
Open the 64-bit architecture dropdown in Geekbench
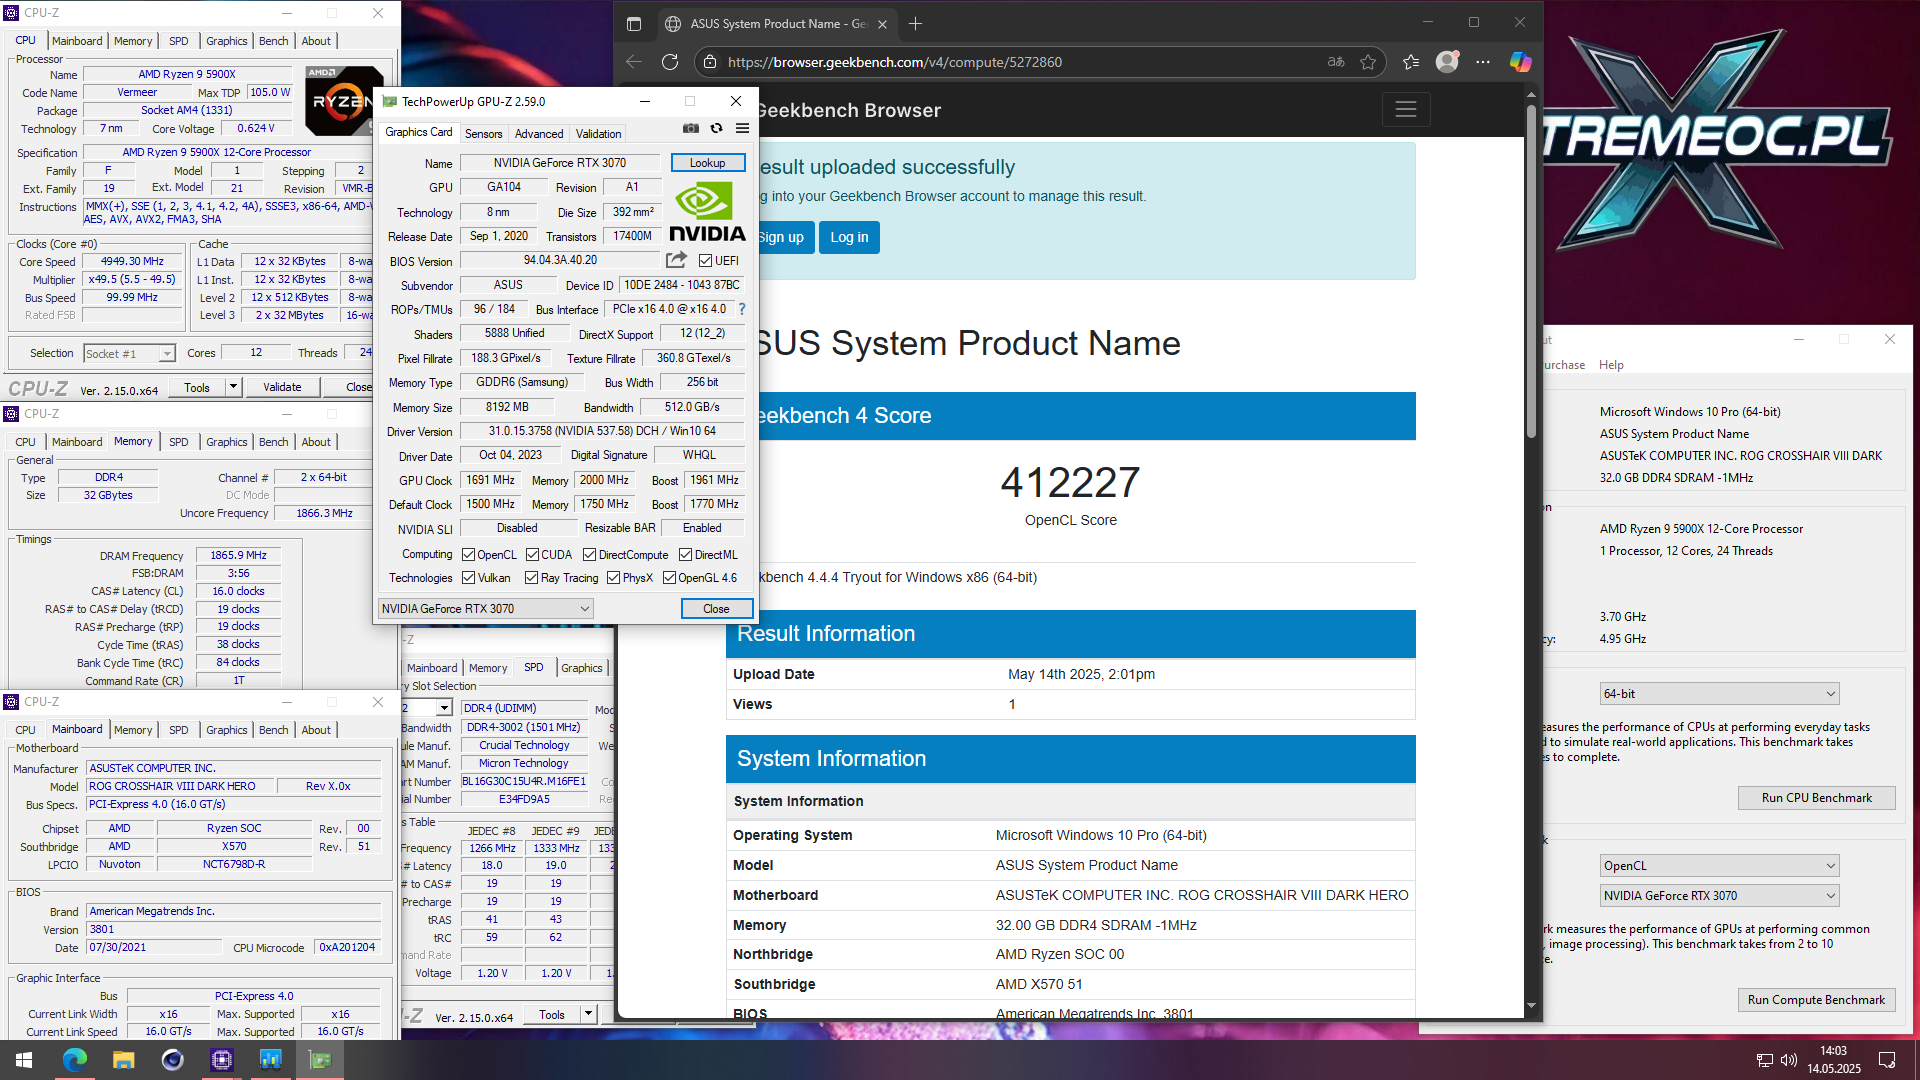coord(1720,694)
